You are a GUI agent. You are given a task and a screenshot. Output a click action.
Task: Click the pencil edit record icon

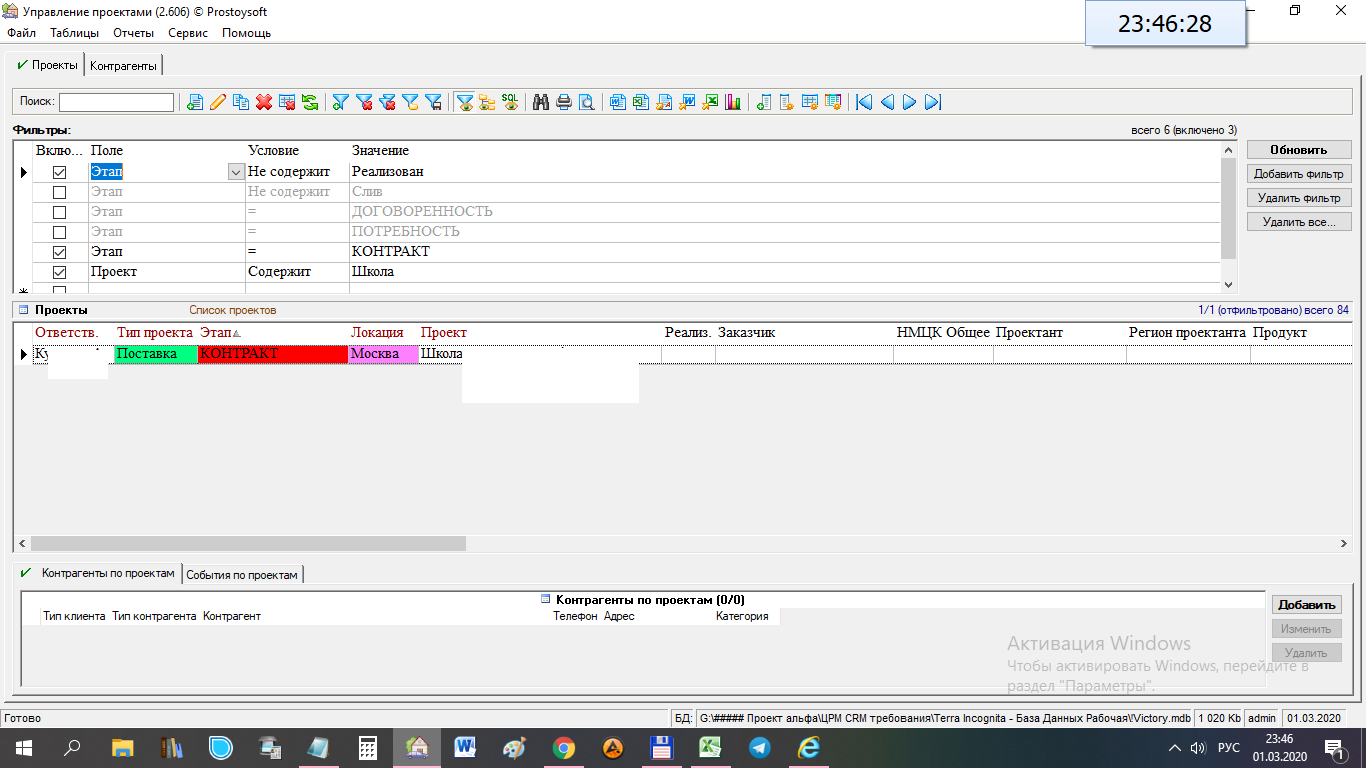click(x=217, y=102)
